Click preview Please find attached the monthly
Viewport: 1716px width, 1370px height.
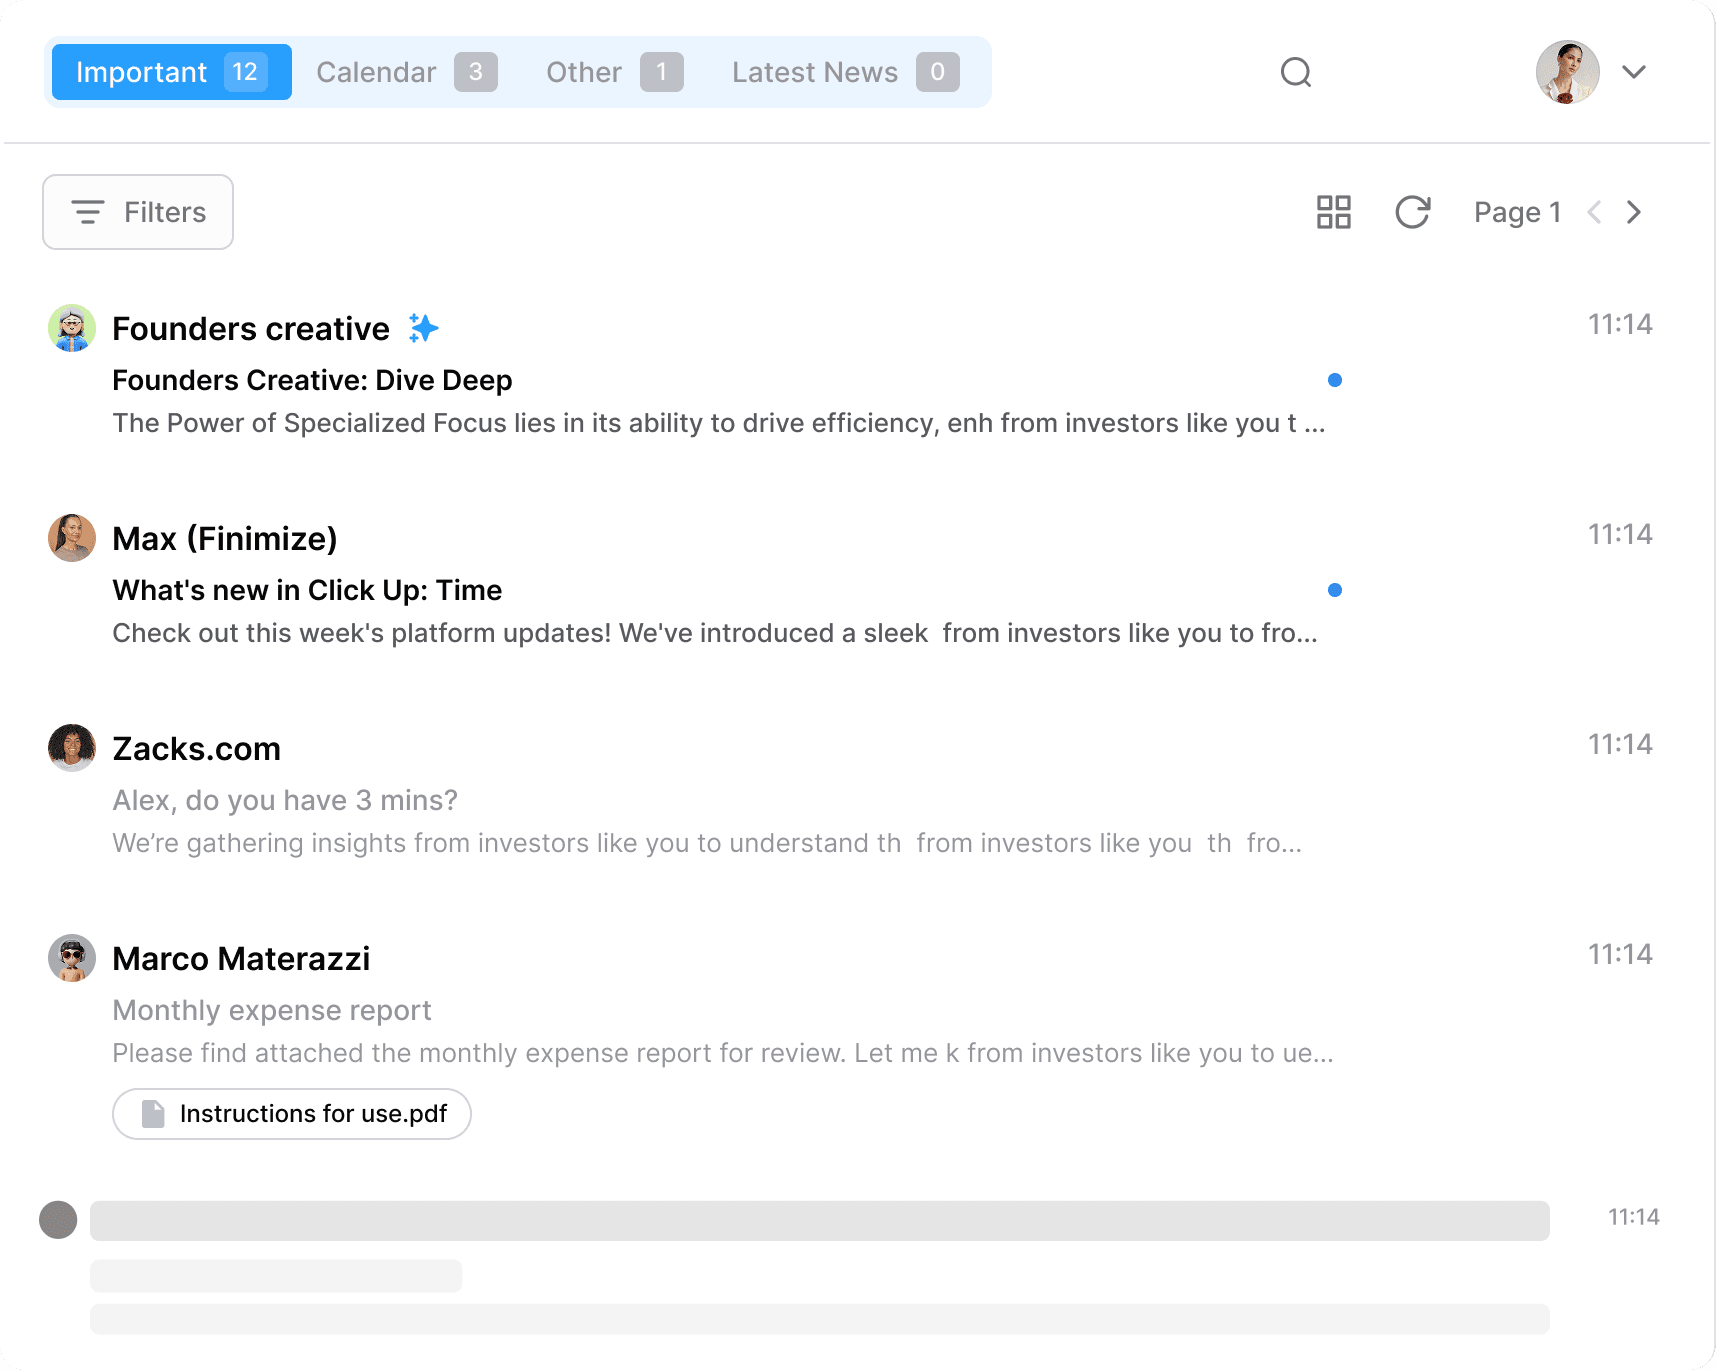(723, 1053)
